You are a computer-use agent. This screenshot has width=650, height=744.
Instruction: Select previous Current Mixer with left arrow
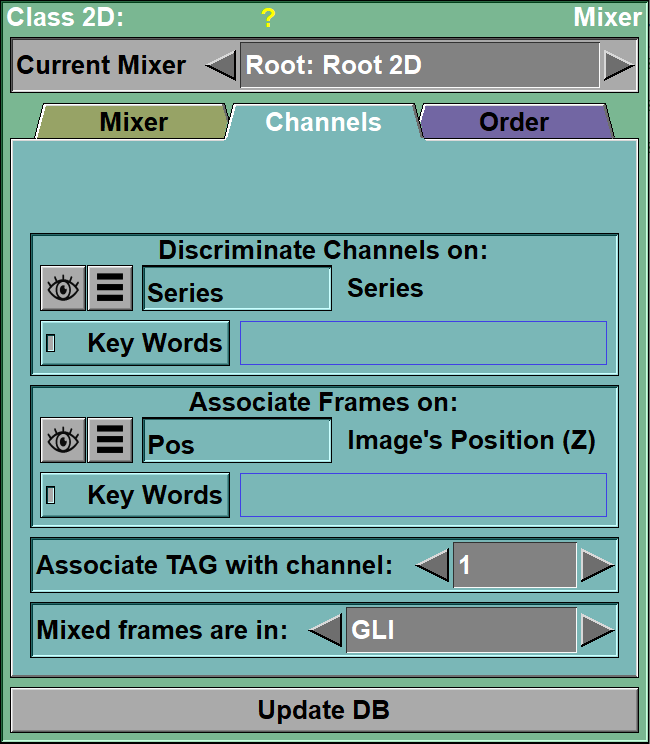click(x=222, y=67)
